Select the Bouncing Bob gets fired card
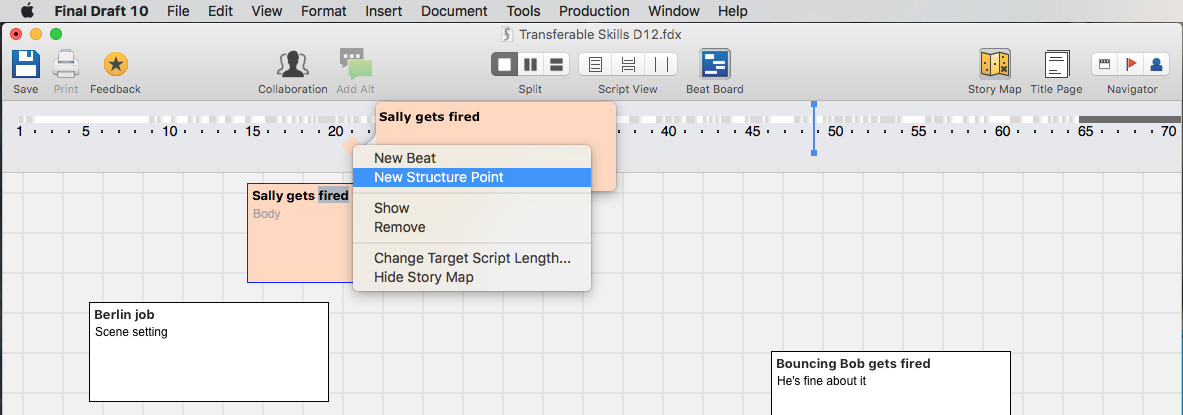Viewport: 1183px width, 415px height. point(890,383)
